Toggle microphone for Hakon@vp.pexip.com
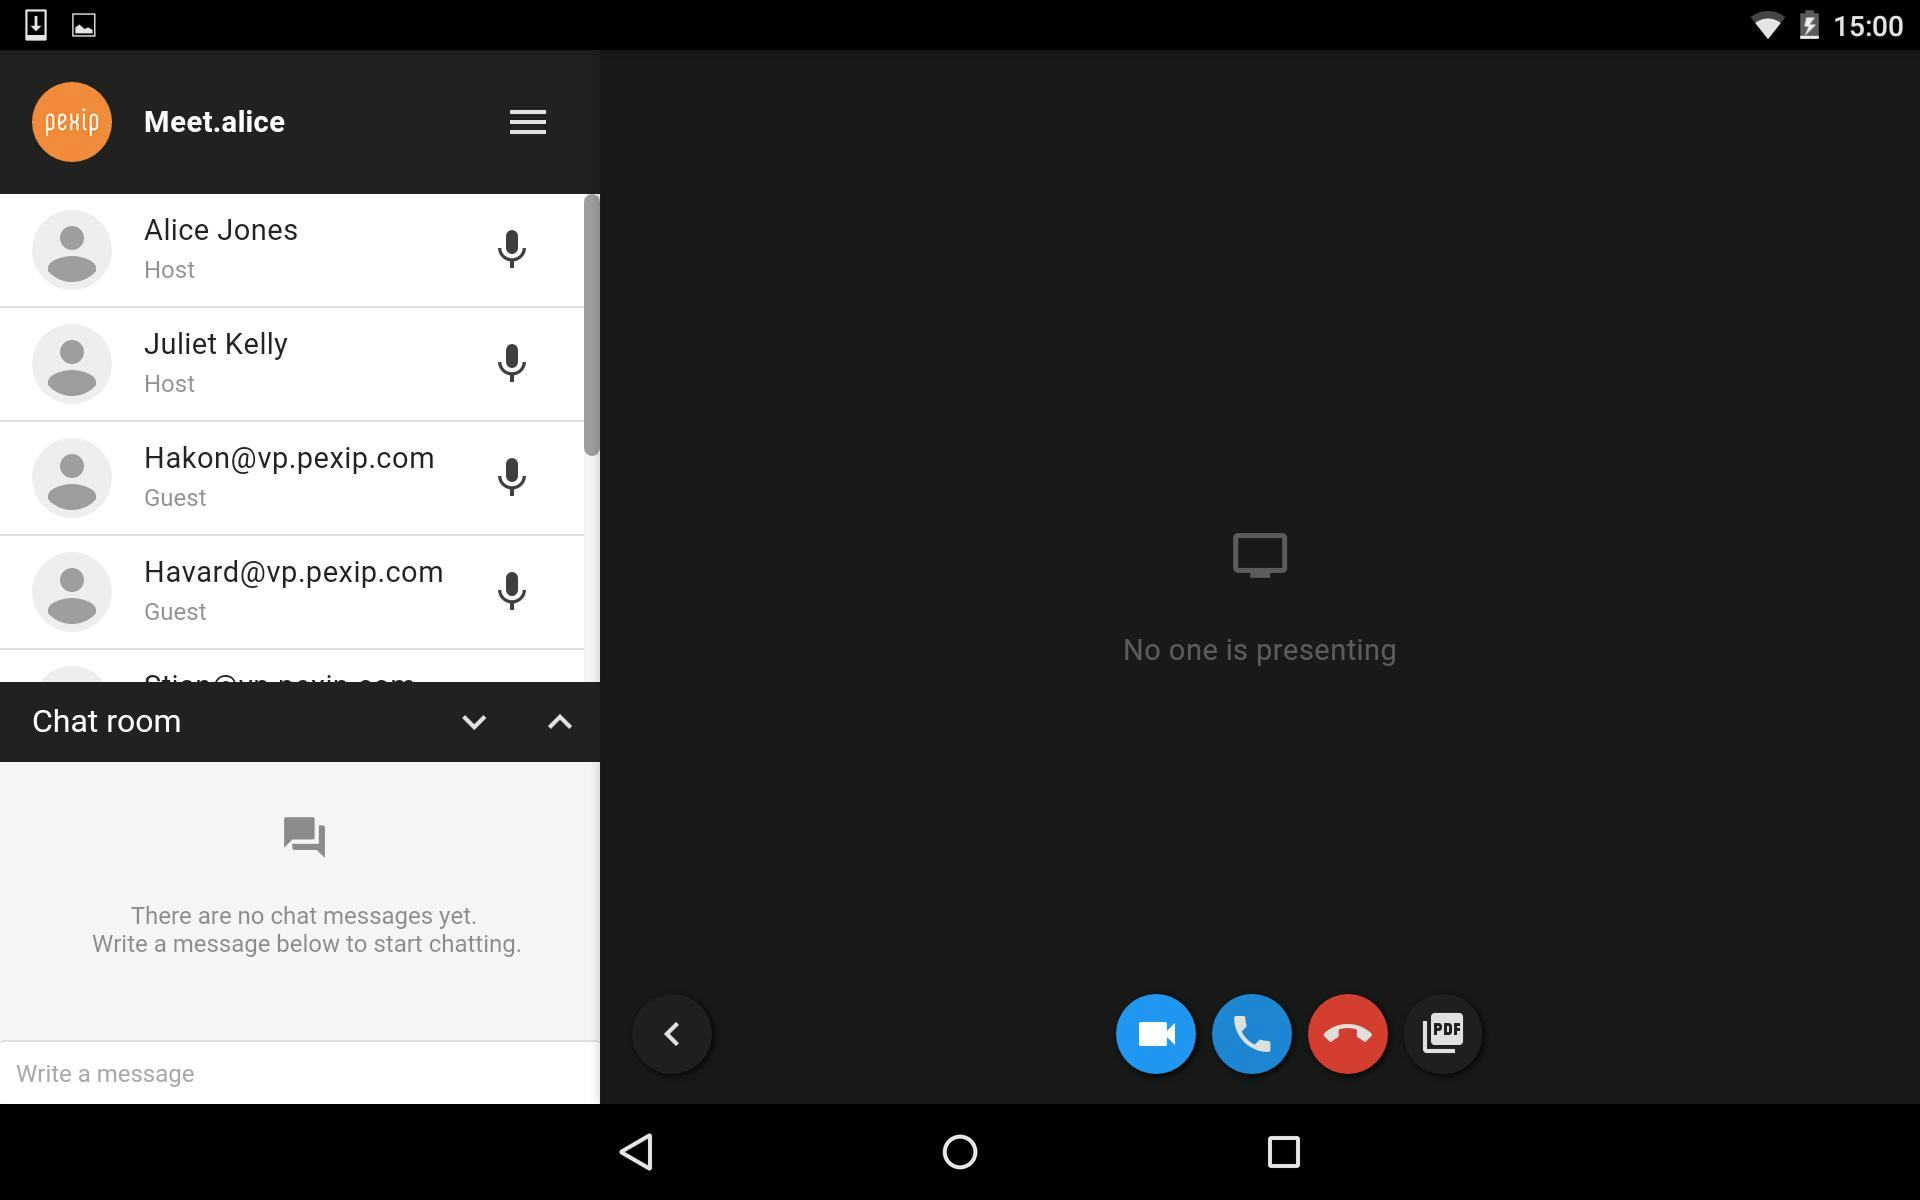This screenshot has width=1920, height=1200. pos(512,477)
